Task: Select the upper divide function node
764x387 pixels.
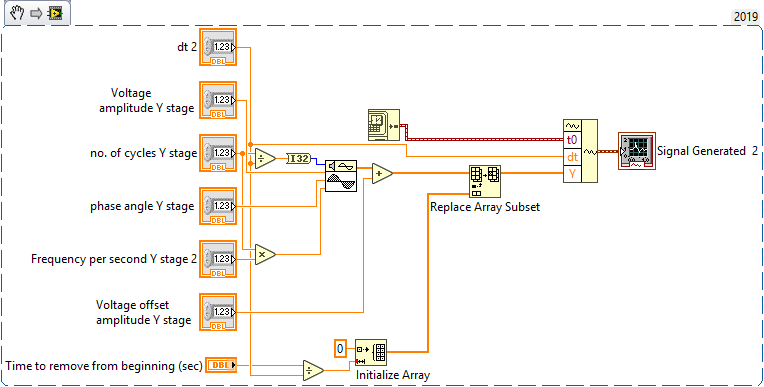Action: pos(265,158)
